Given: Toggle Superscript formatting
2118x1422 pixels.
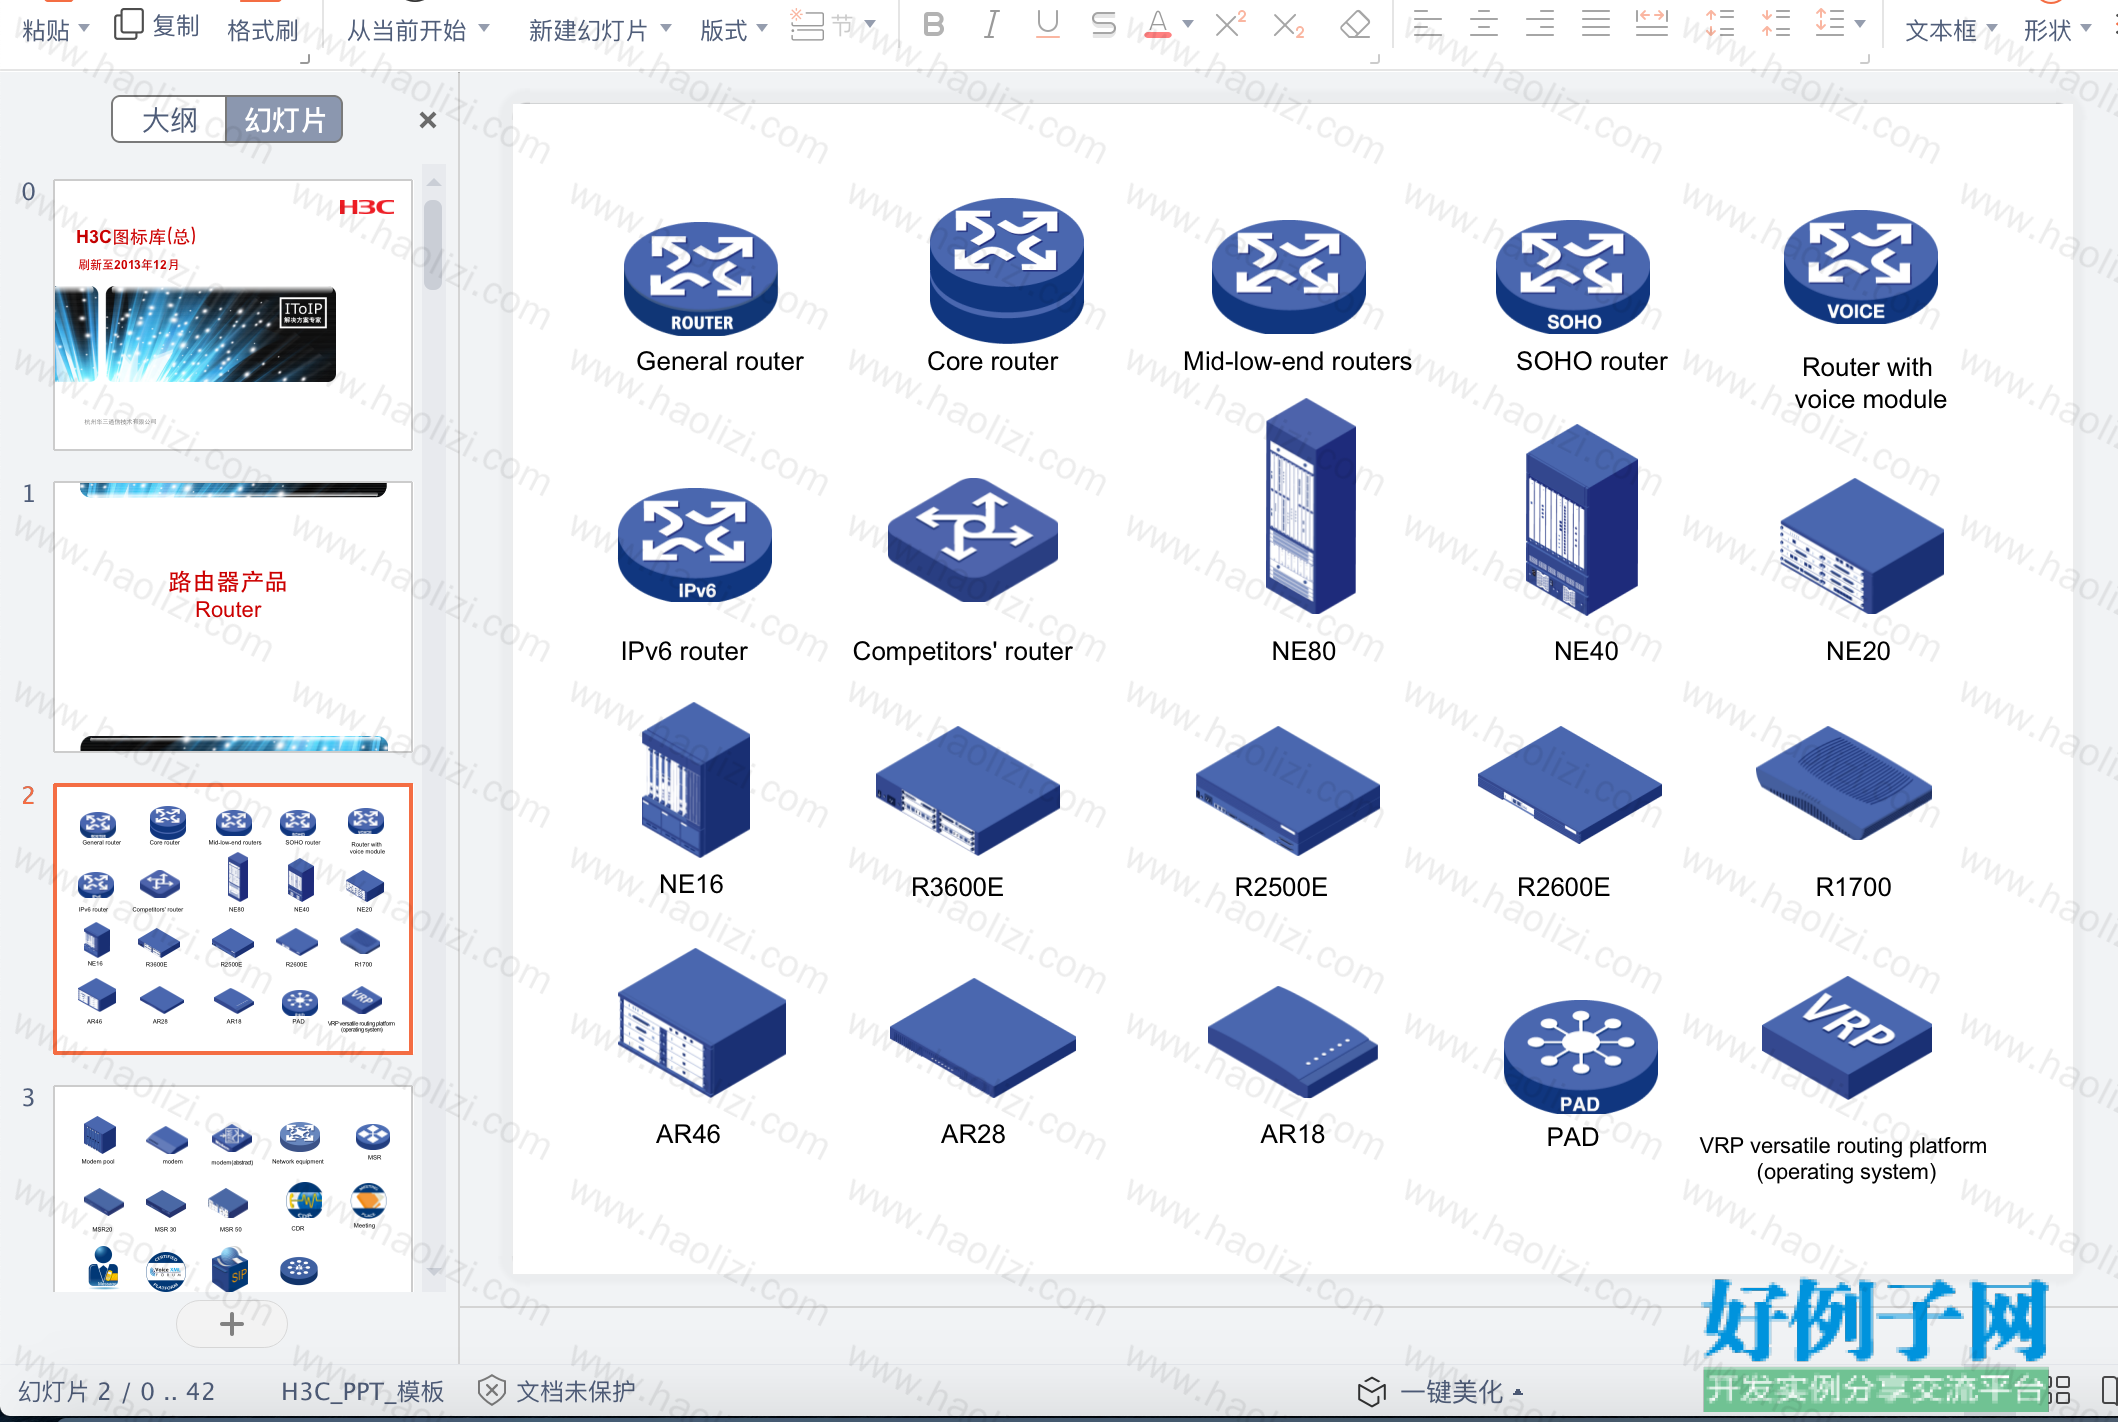Looking at the screenshot, I should 1230,25.
